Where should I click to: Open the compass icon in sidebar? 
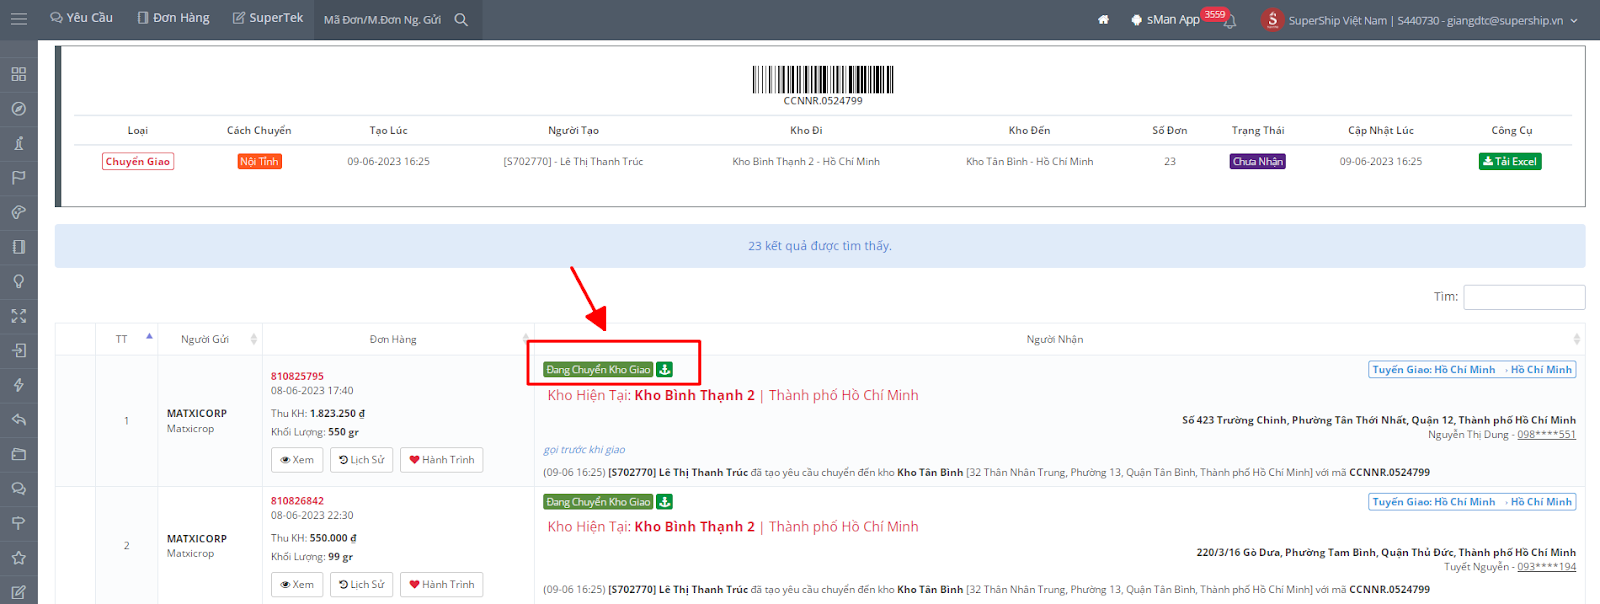18,109
